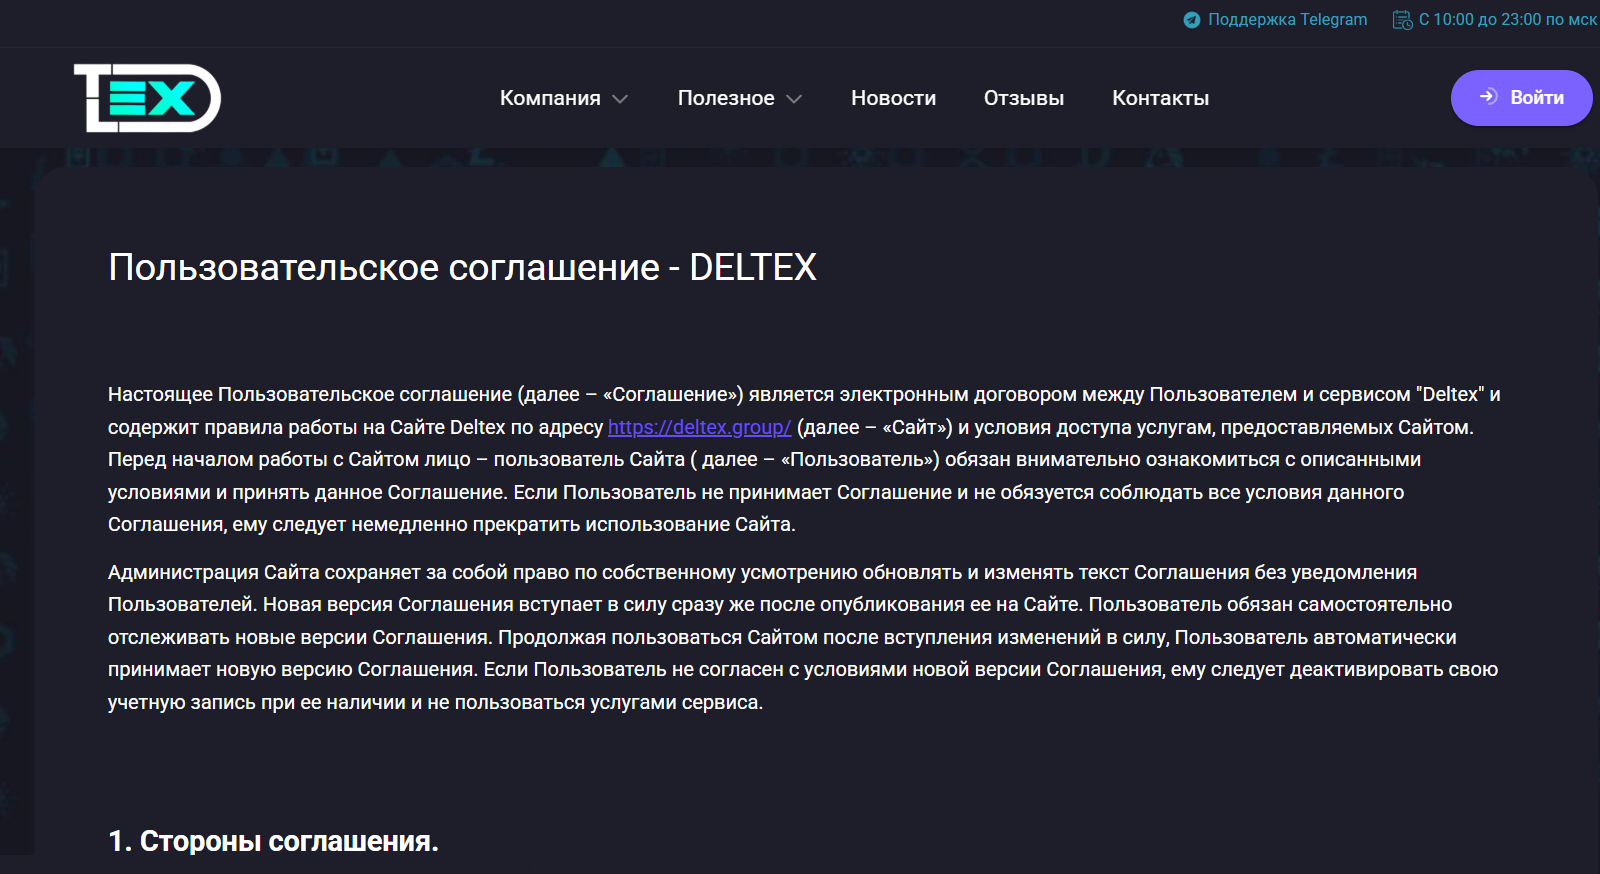Open the Компания menu item

550,98
